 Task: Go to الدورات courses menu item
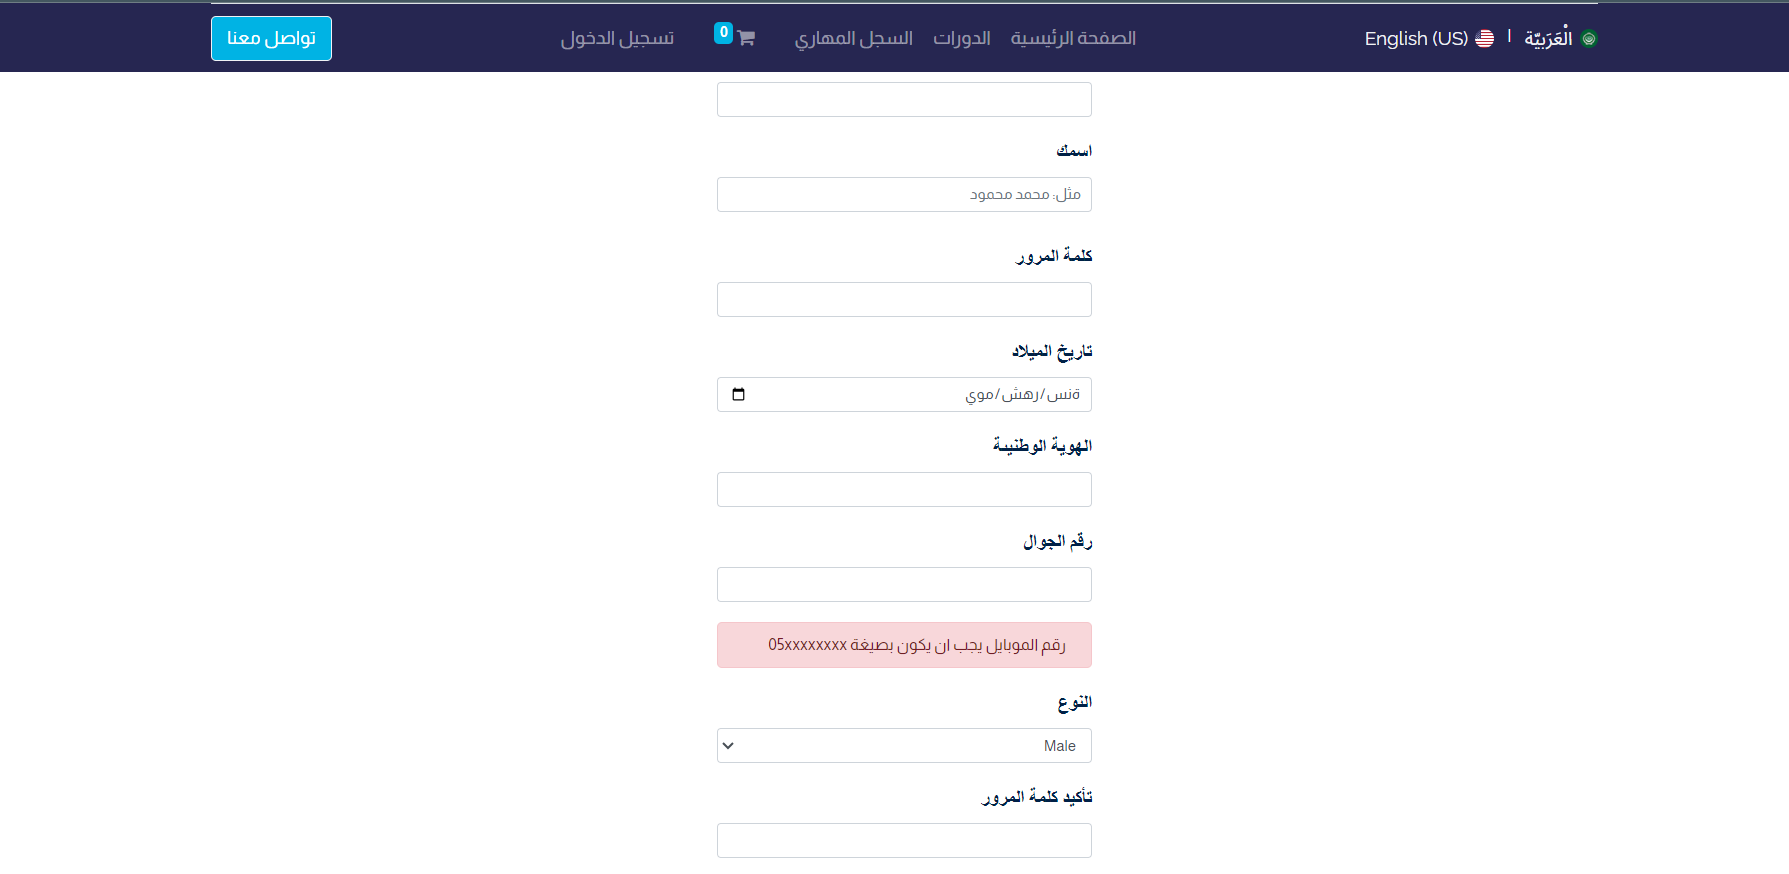[961, 38]
